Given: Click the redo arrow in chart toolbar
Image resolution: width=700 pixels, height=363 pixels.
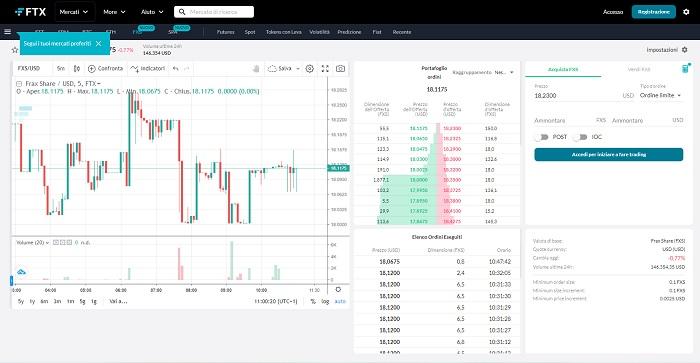Looking at the screenshot, I should 187,68.
